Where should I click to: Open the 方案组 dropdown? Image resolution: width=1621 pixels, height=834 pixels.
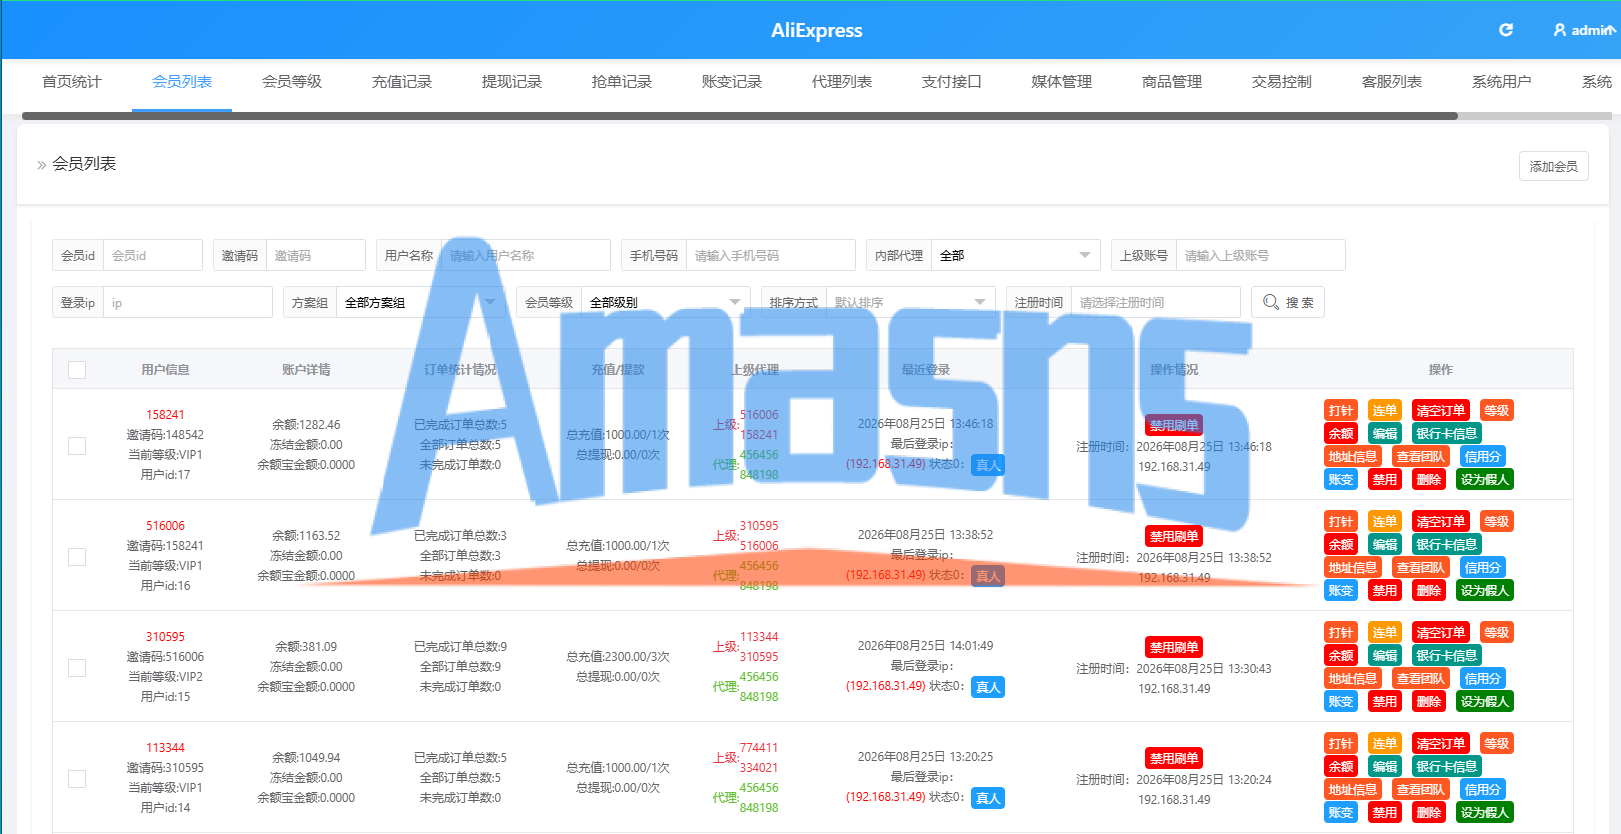[x=420, y=302]
